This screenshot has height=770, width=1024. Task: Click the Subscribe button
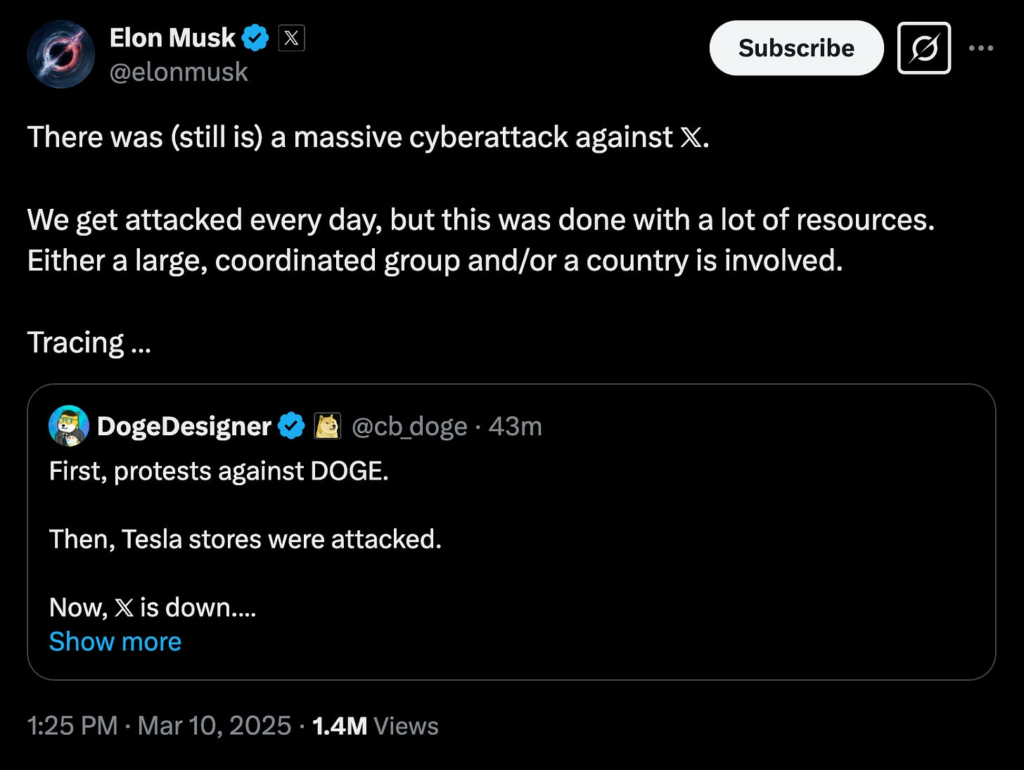click(x=795, y=47)
